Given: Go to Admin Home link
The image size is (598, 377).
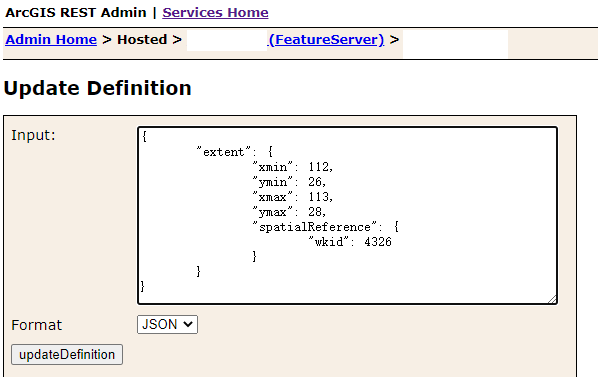Looking at the screenshot, I should point(51,40).
